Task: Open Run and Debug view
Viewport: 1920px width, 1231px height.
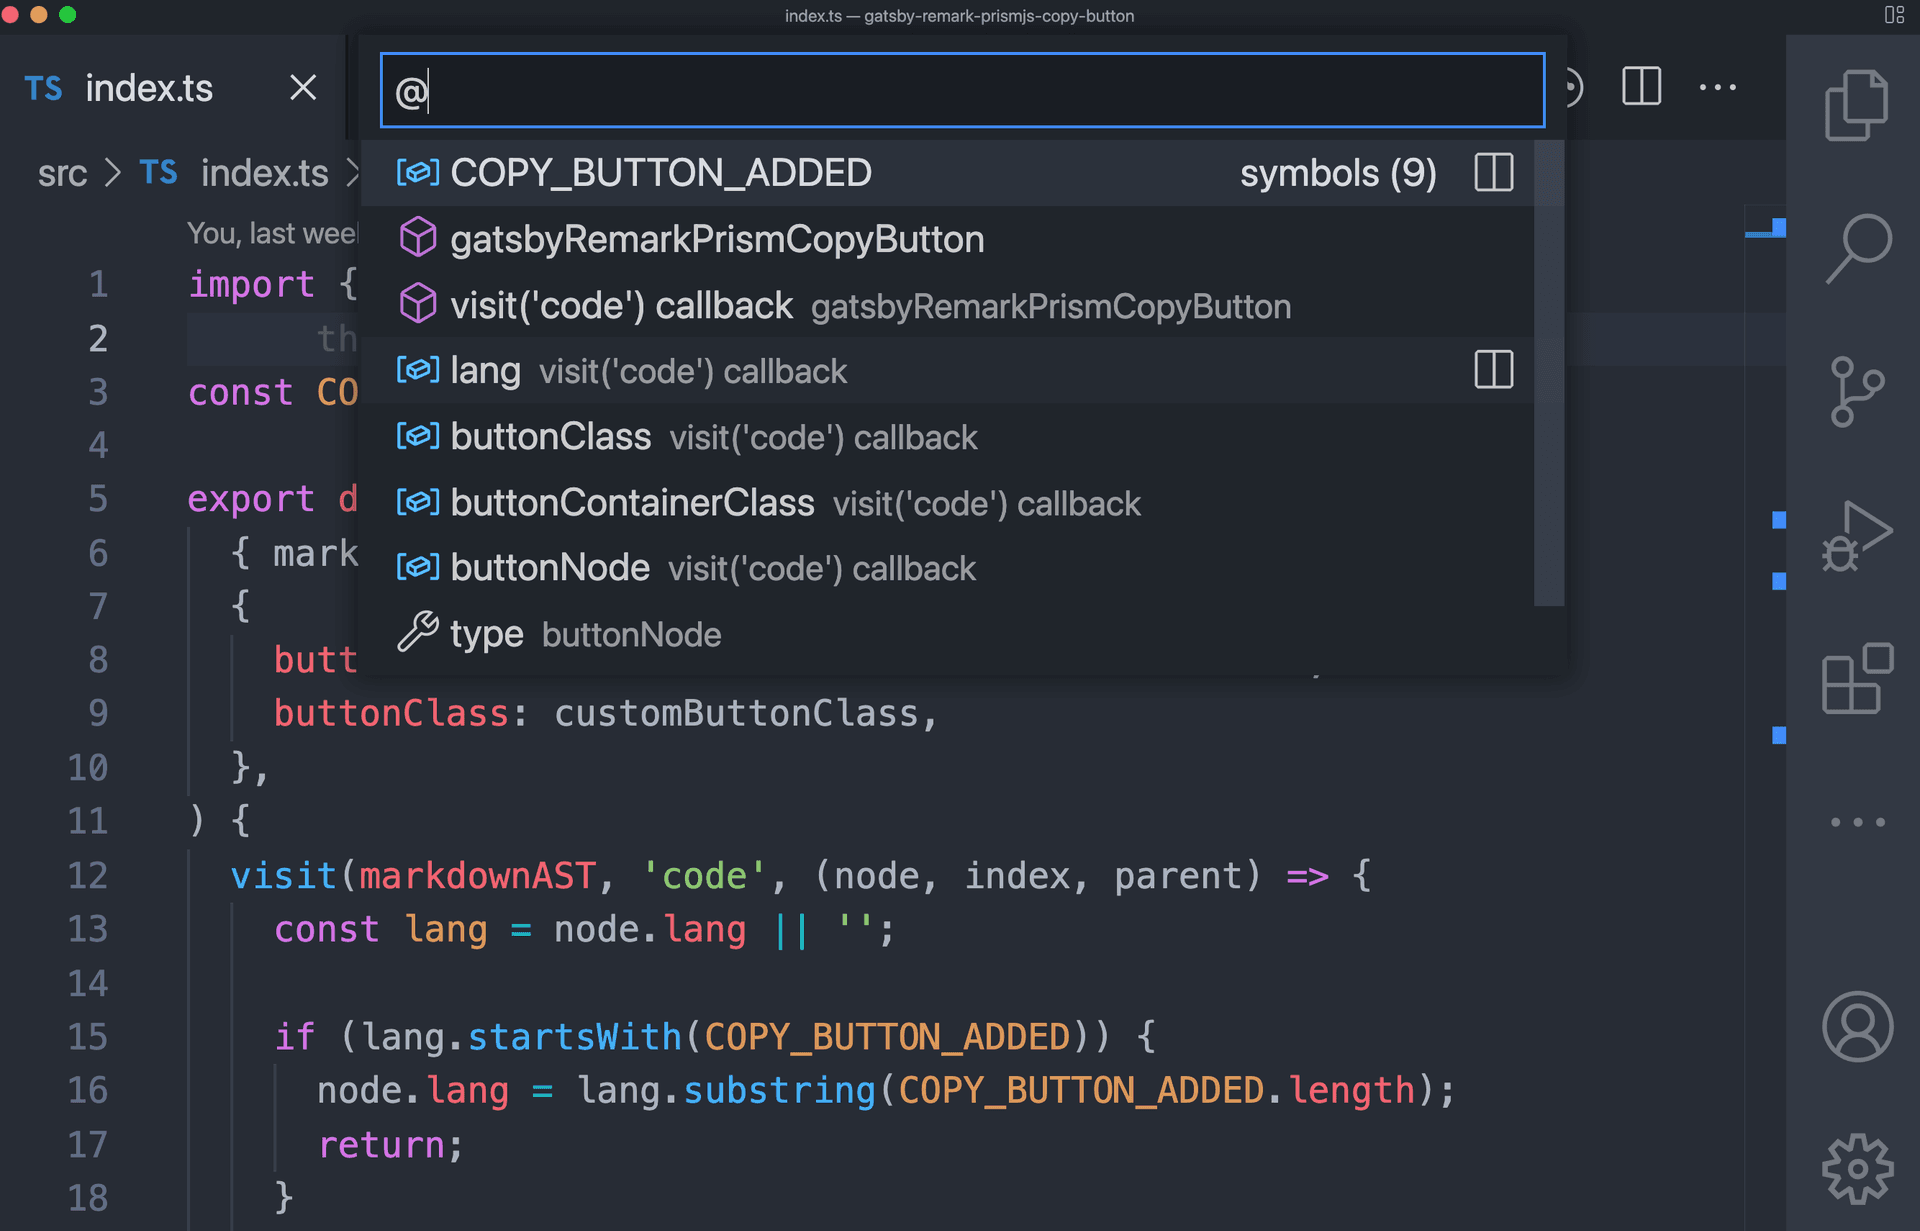Action: tap(1856, 536)
